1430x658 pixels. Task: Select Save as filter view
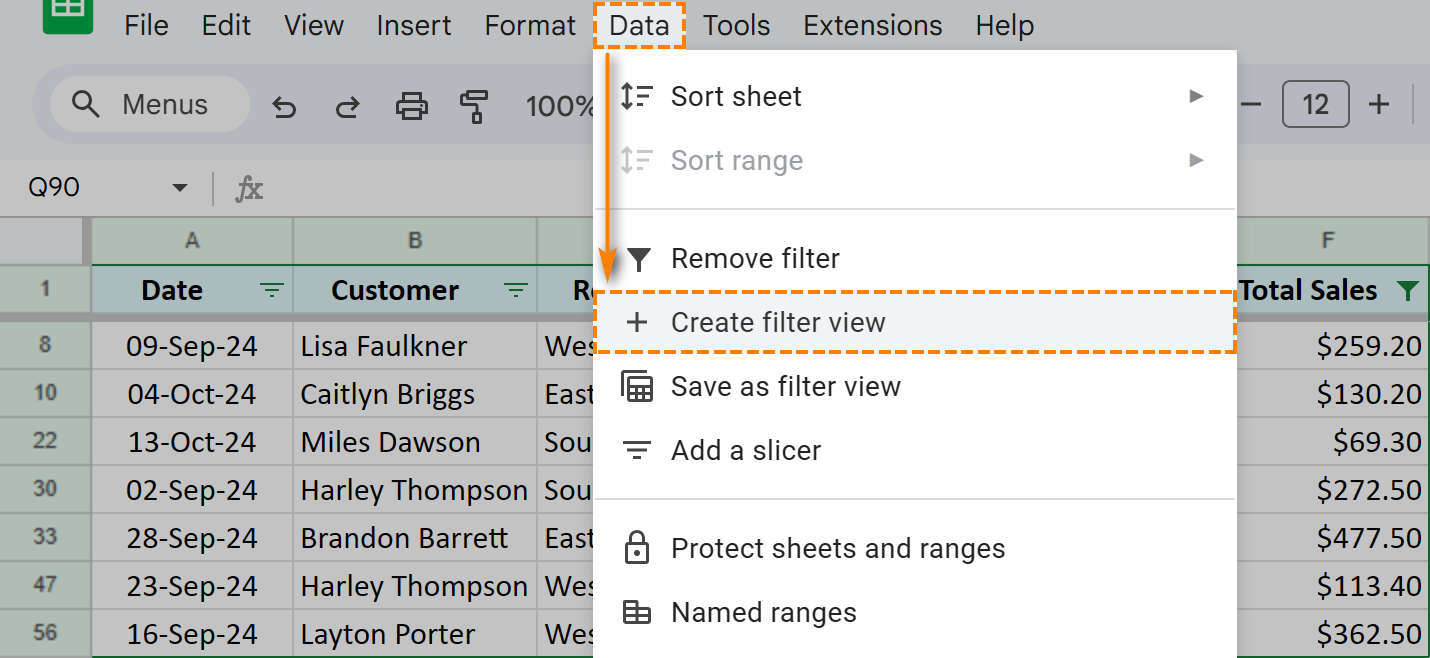[786, 386]
